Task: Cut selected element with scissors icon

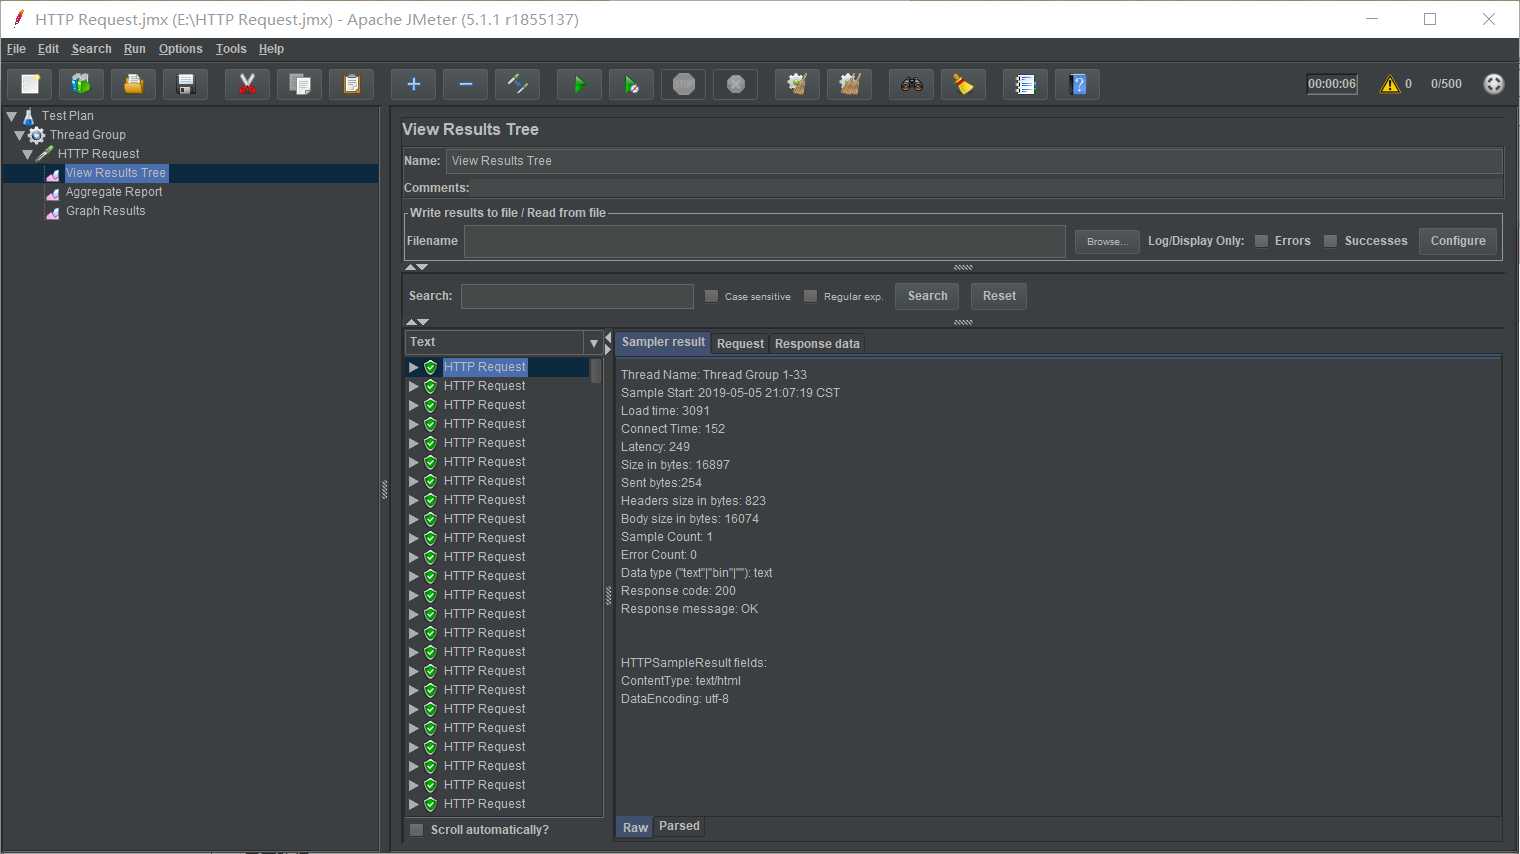Action: point(248,84)
